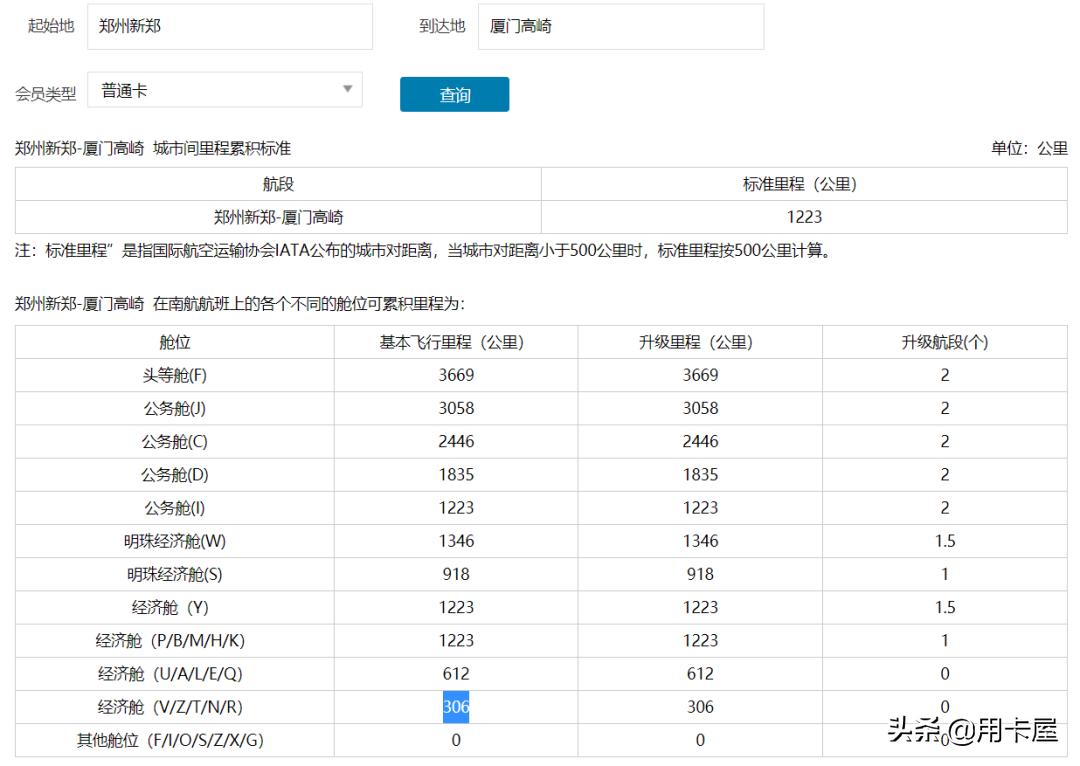Click the 单位：公里 unit label

click(x=1038, y=146)
